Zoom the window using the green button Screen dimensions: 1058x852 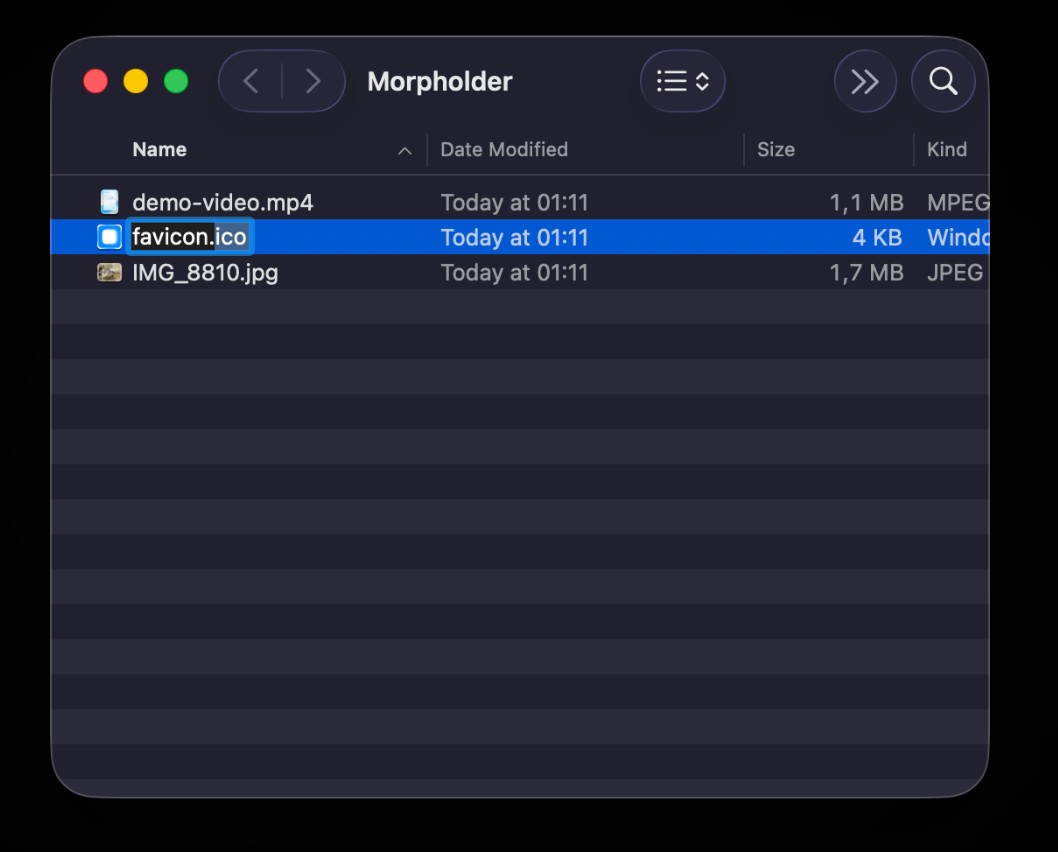[x=176, y=81]
